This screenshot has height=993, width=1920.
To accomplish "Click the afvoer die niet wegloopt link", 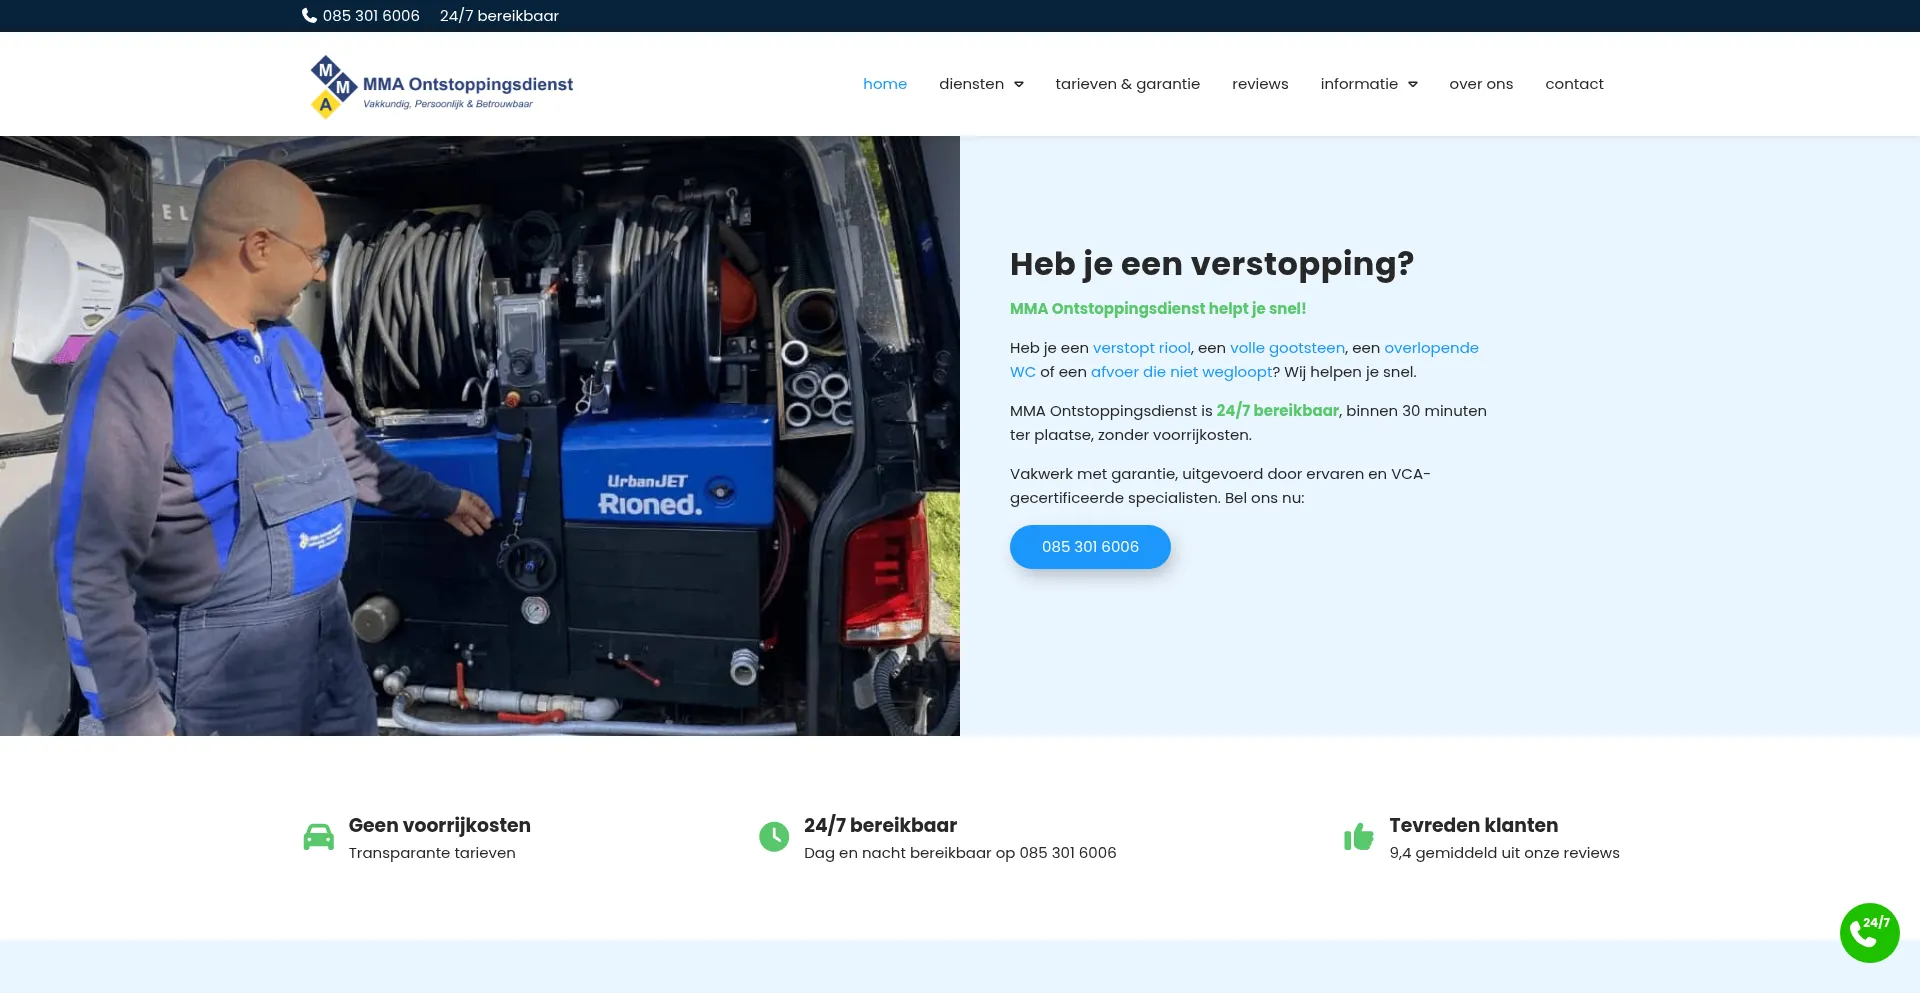I will (x=1180, y=371).
